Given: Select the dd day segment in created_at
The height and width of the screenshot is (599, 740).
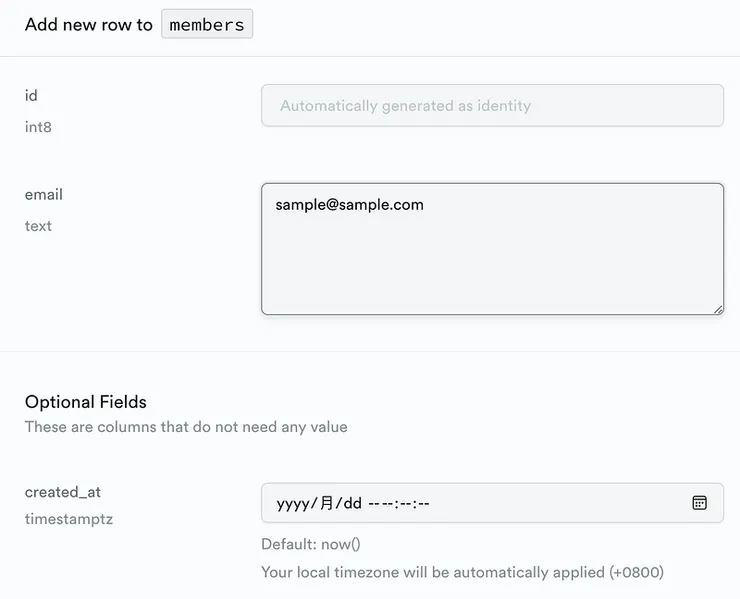Looking at the screenshot, I should pyautogui.click(x=351, y=504).
